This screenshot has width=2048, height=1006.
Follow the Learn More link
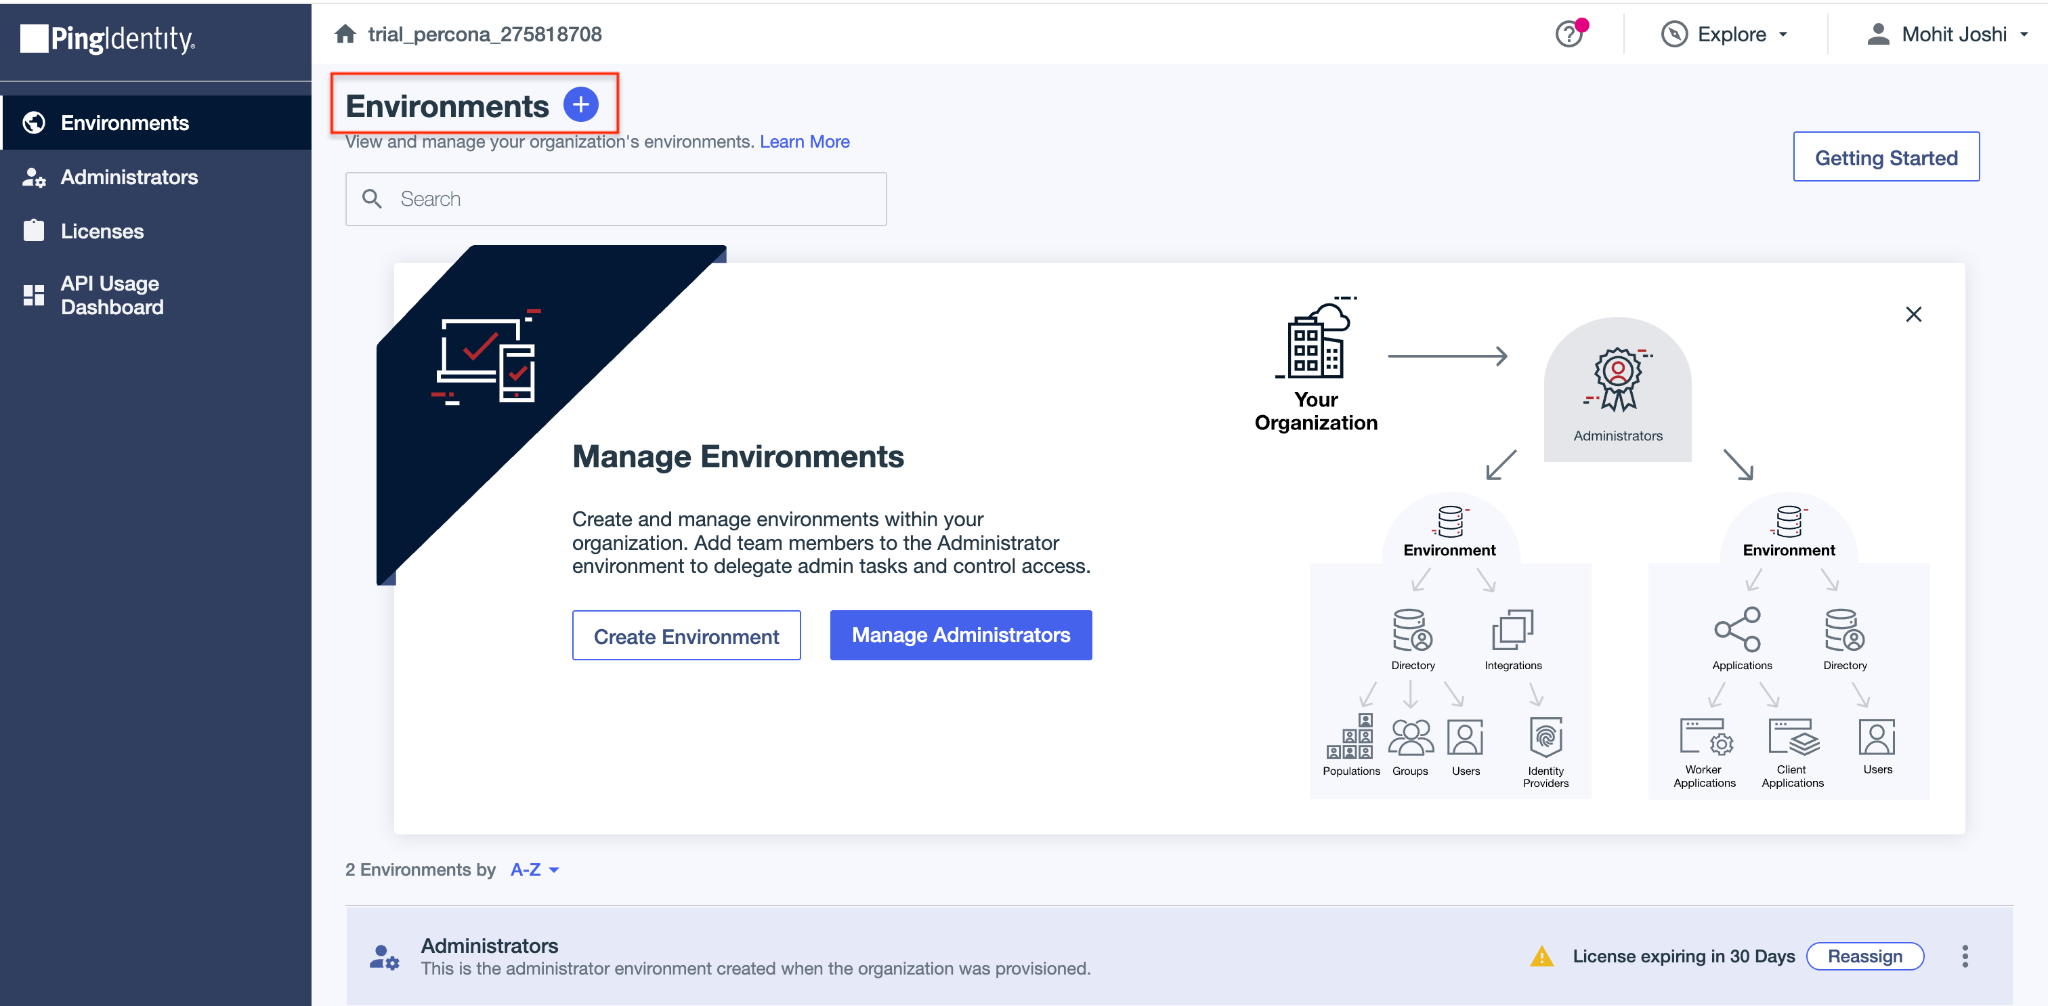[x=804, y=142]
